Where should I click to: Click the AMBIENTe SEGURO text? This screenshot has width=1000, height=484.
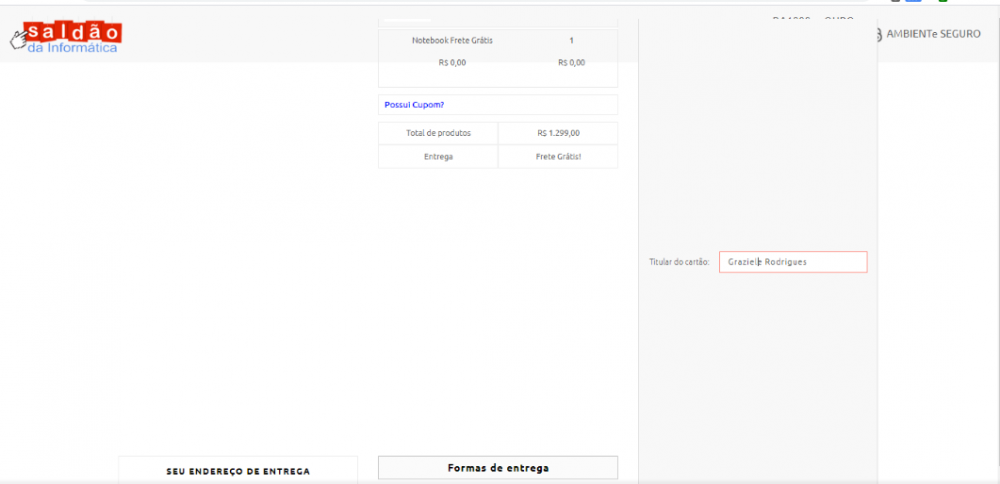coord(933,34)
